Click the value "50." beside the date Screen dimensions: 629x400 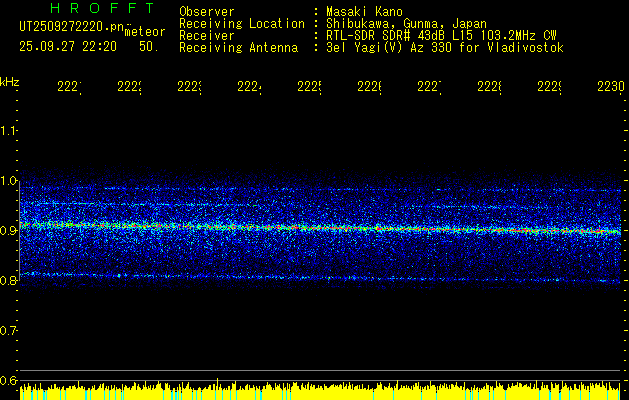coord(149,47)
